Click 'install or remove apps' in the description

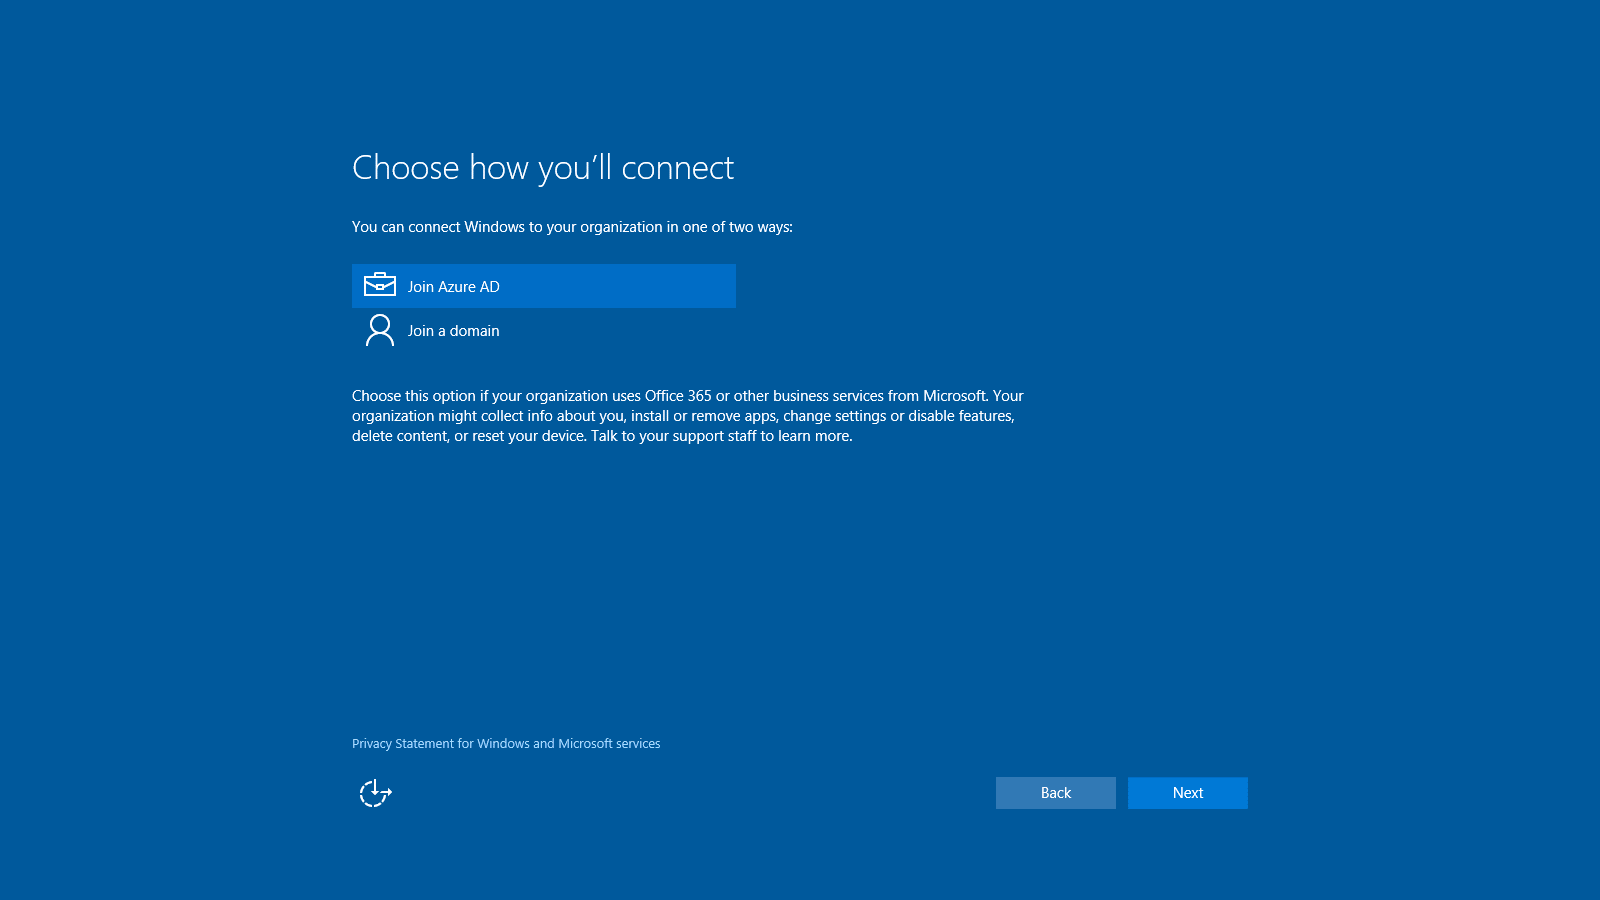(703, 416)
